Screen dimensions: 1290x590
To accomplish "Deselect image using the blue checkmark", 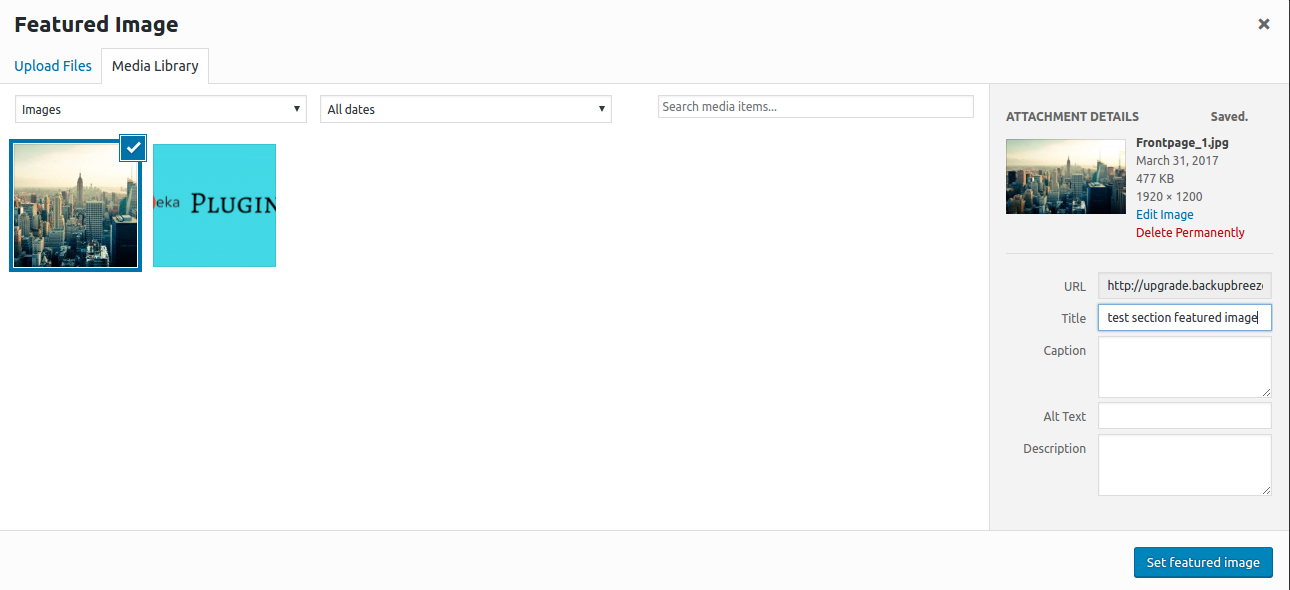I will (x=134, y=147).
